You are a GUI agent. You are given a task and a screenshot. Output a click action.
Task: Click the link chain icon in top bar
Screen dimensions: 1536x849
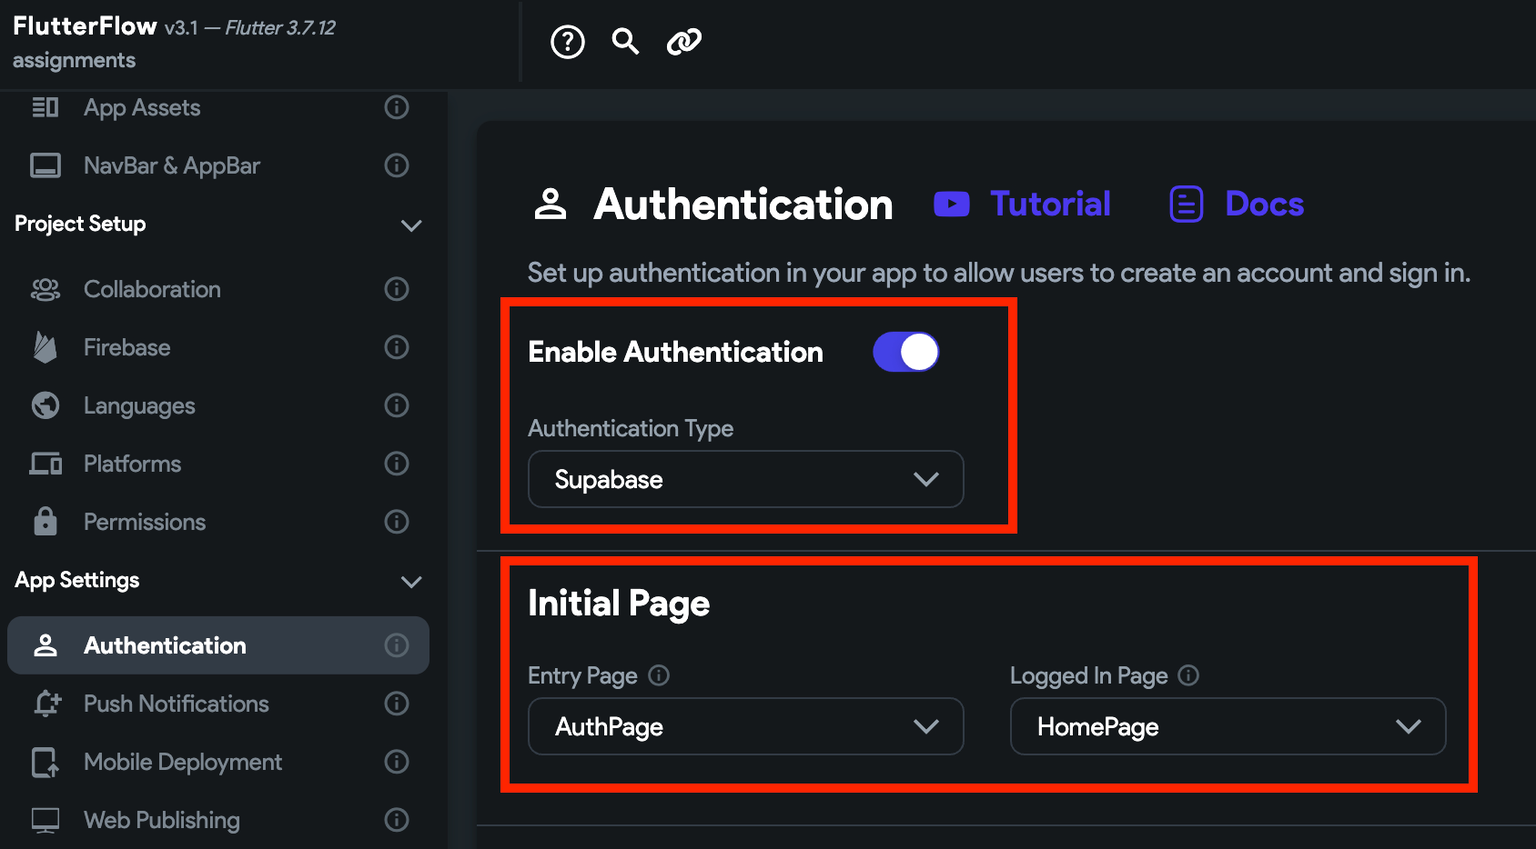point(684,41)
